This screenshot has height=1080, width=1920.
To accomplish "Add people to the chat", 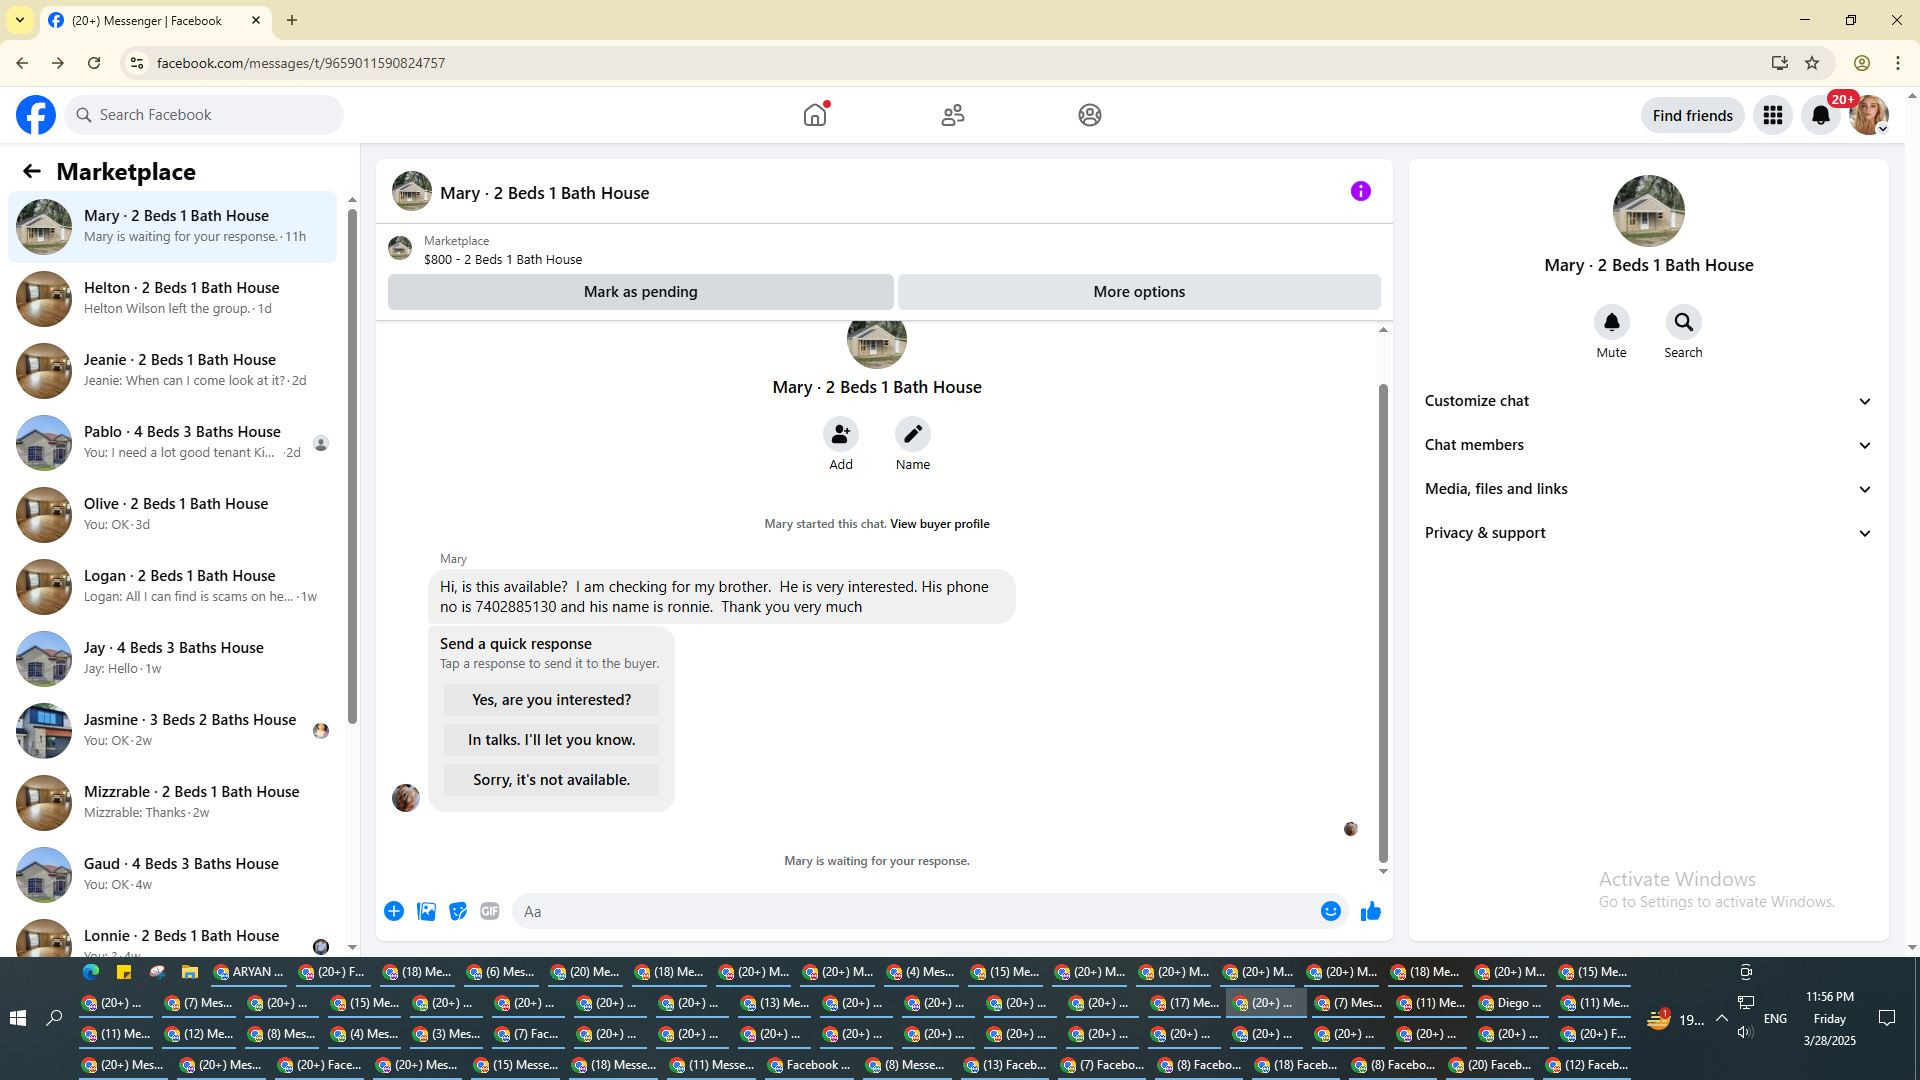I will point(840,434).
